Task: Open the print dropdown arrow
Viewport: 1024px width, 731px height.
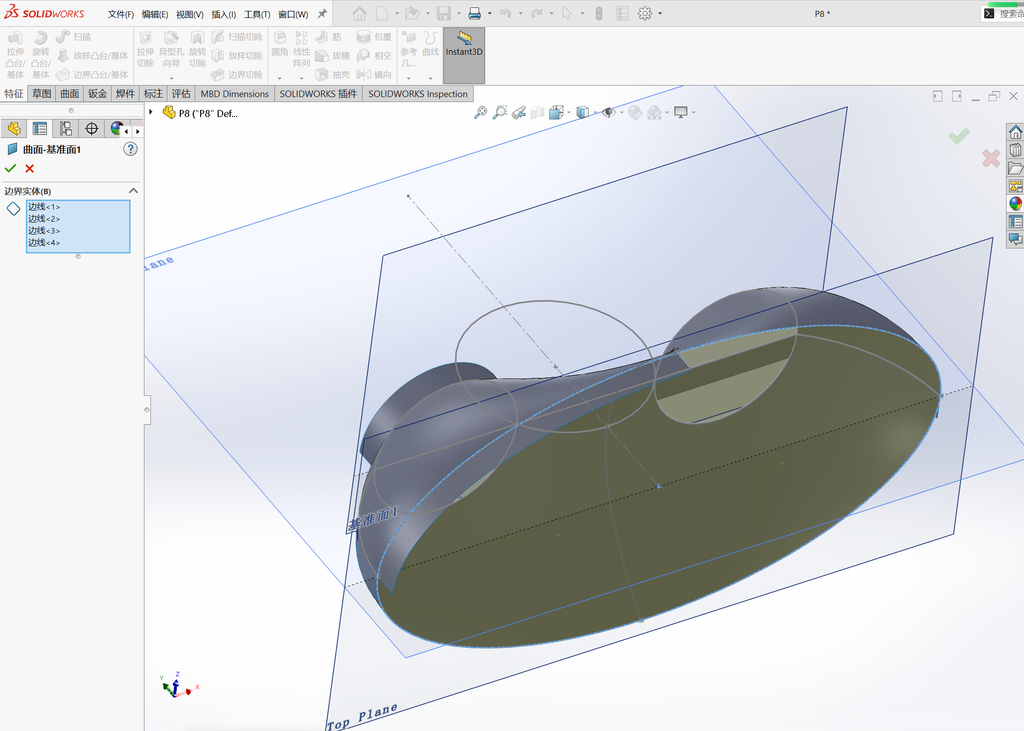Action: pyautogui.click(x=490, y=13)
